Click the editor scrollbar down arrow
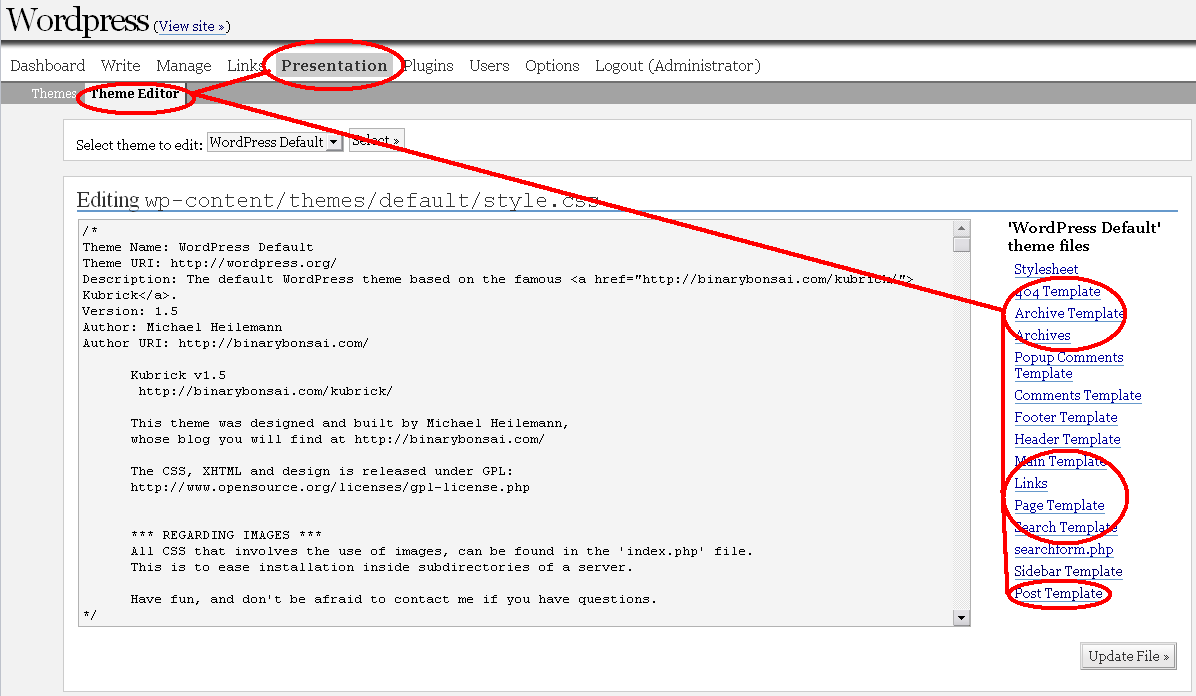1196x696 pixels. 962,618
